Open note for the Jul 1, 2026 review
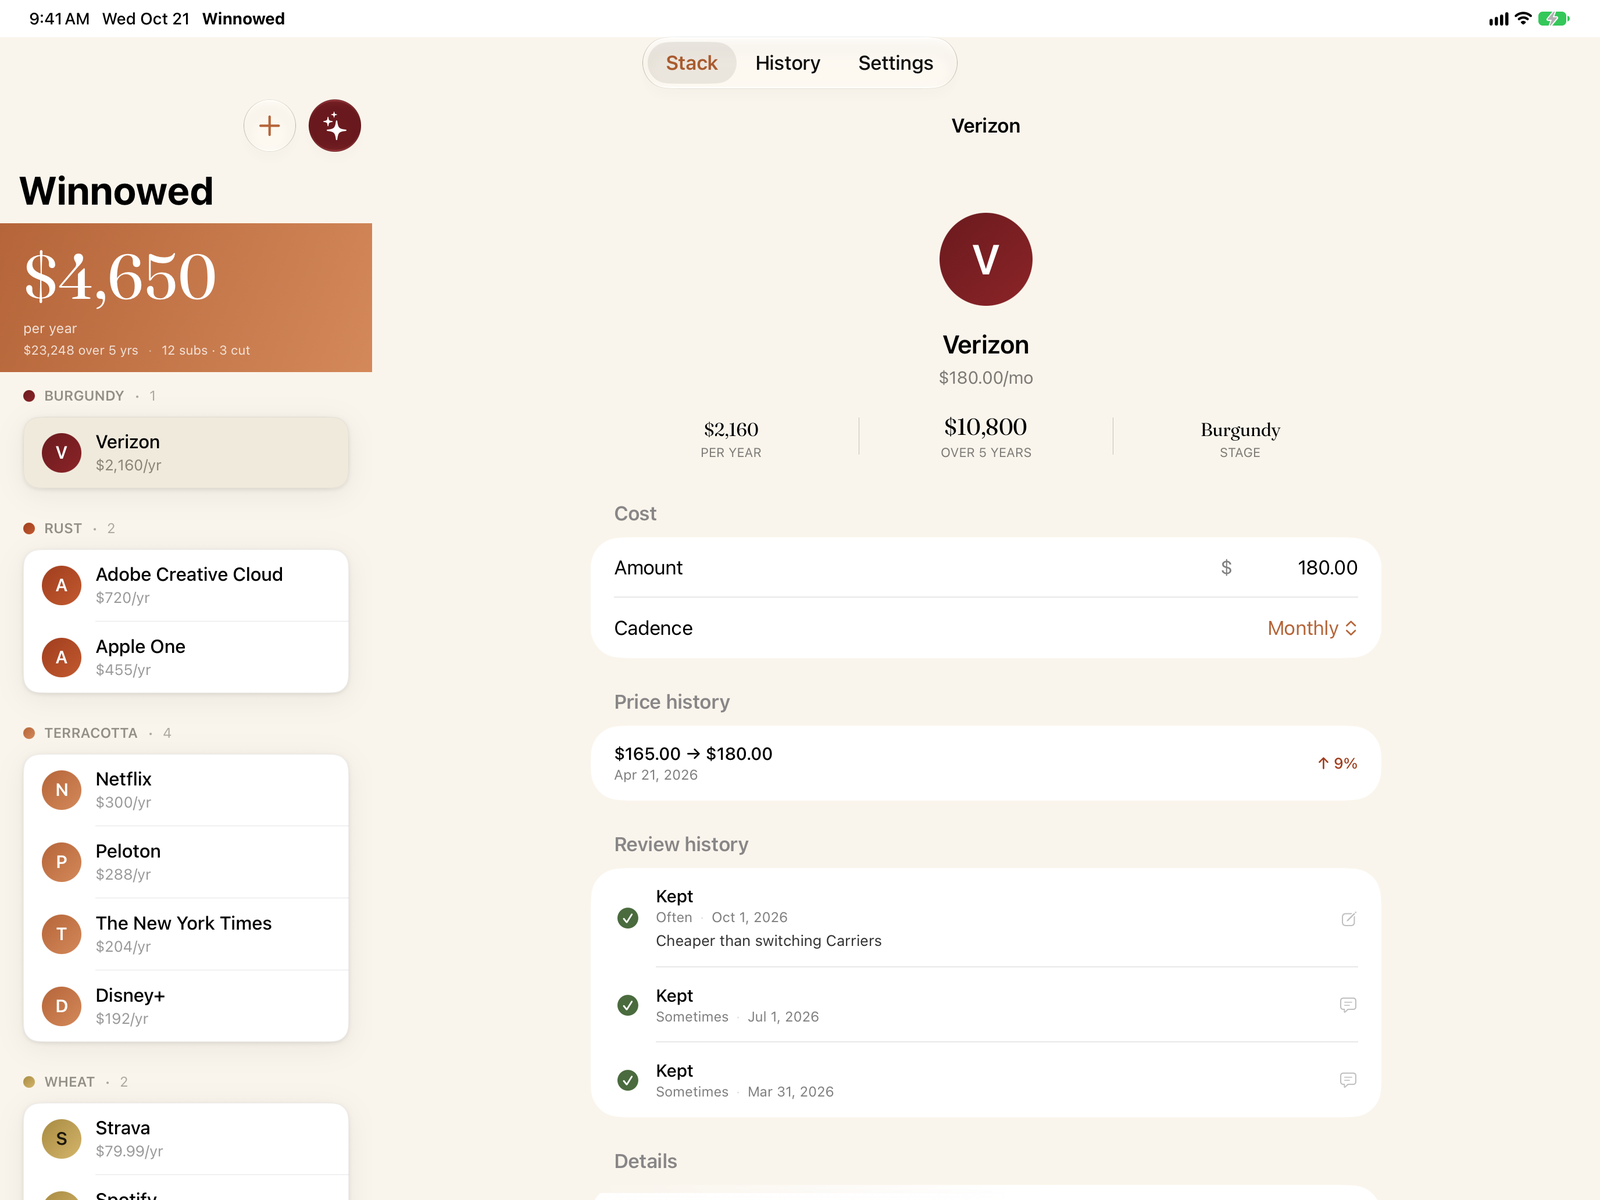1600x1200 pixels. pyautogui.click(x=1348, y=1005)
